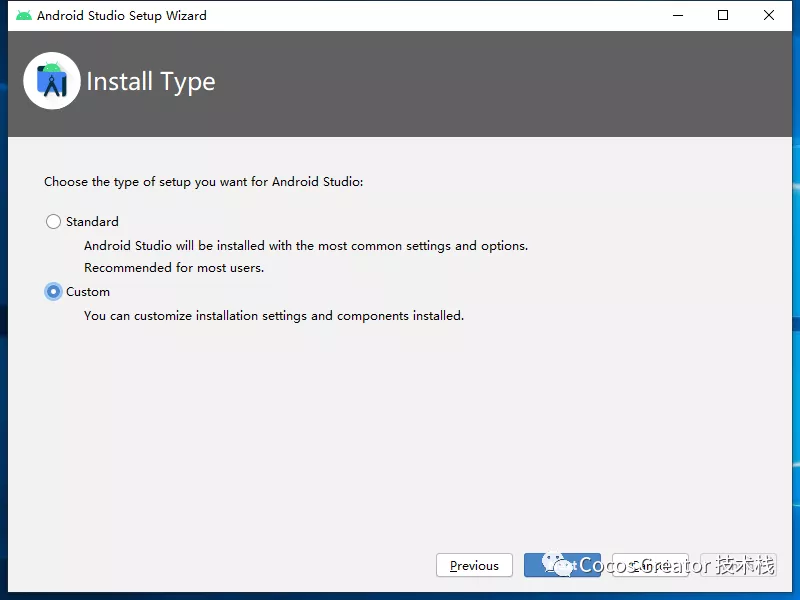The width and height of the screenshot is (800, 600).
Task: Choose the Custom radio button circle
Action: click(x=53, y=292)
